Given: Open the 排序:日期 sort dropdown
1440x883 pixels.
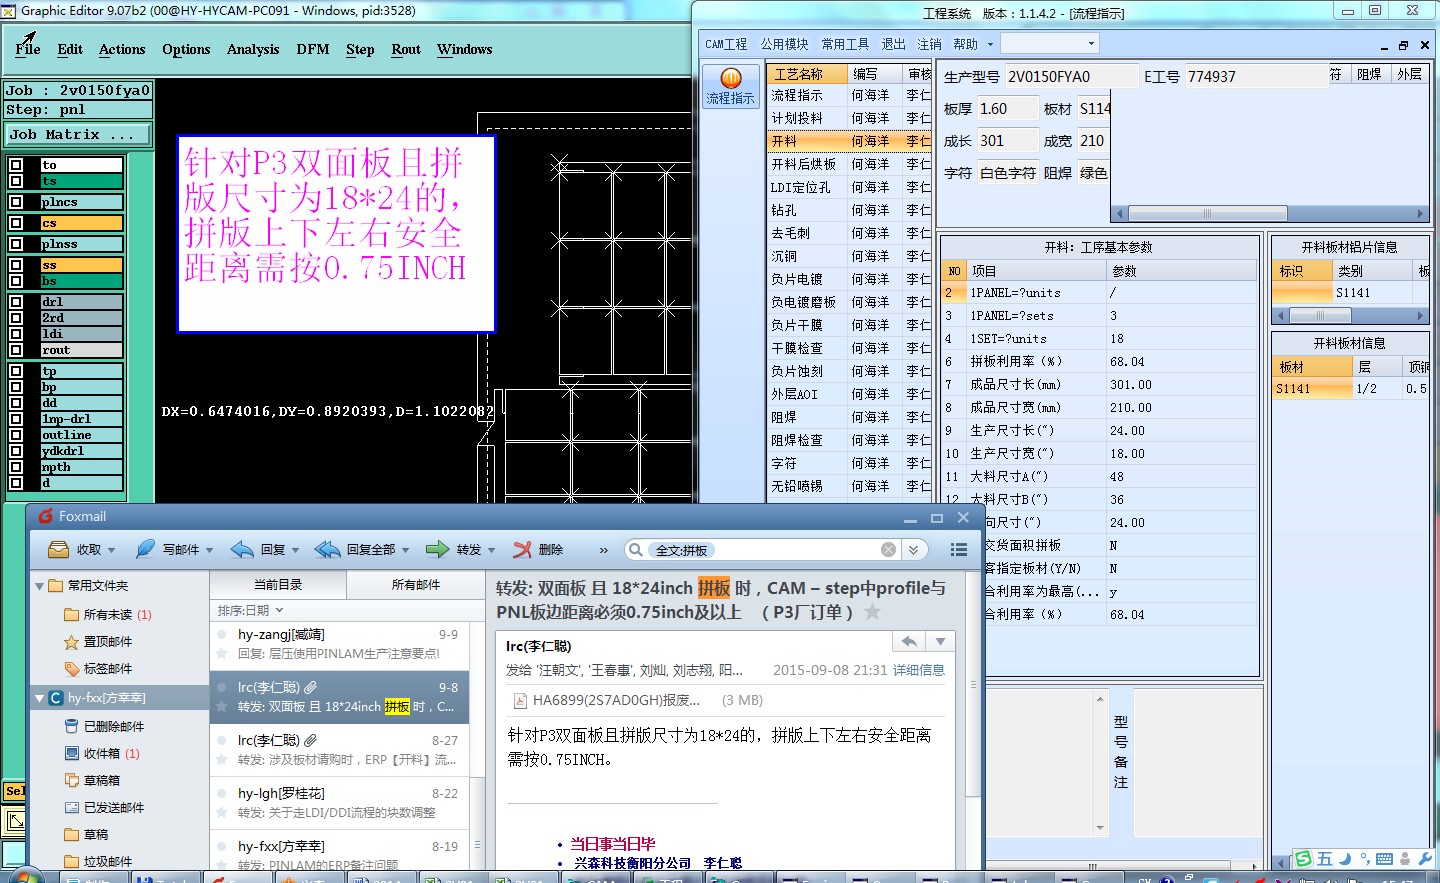Looking at the screenshot, I should tap(251, 610).
